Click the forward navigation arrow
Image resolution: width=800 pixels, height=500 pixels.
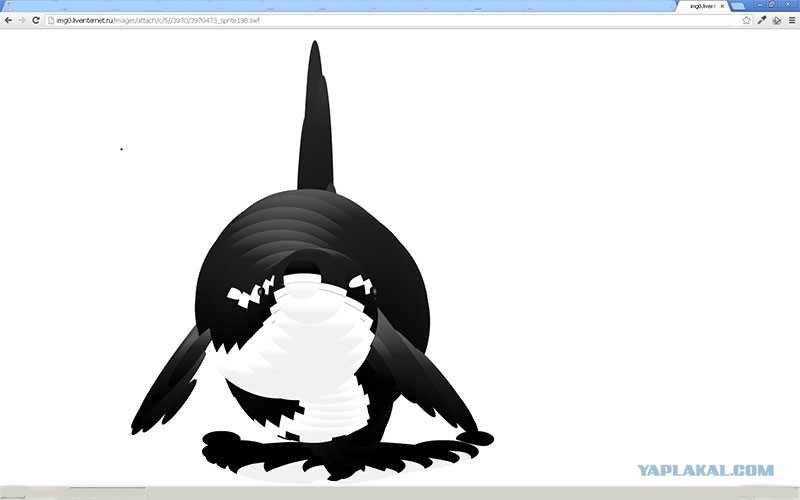point(21,20)
